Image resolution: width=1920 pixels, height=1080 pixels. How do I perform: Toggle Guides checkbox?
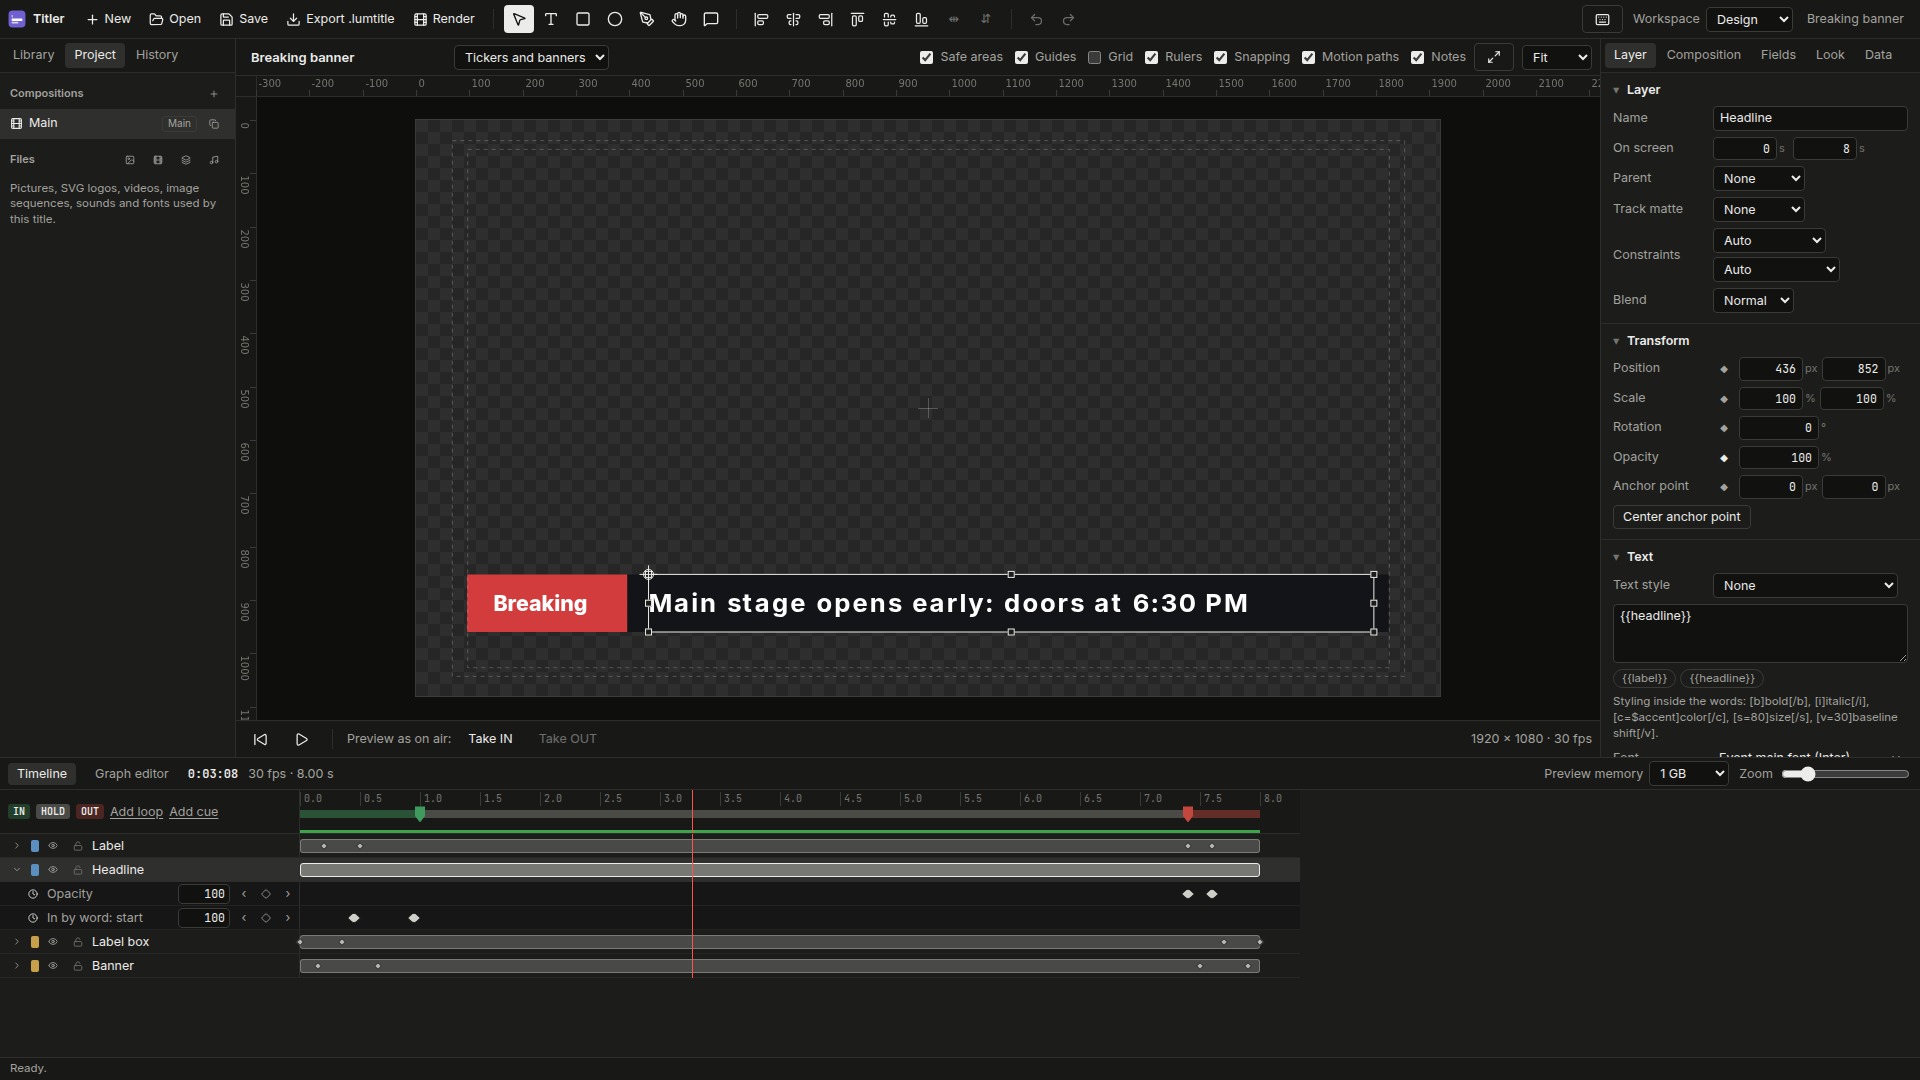click(x=1022, y=58)
